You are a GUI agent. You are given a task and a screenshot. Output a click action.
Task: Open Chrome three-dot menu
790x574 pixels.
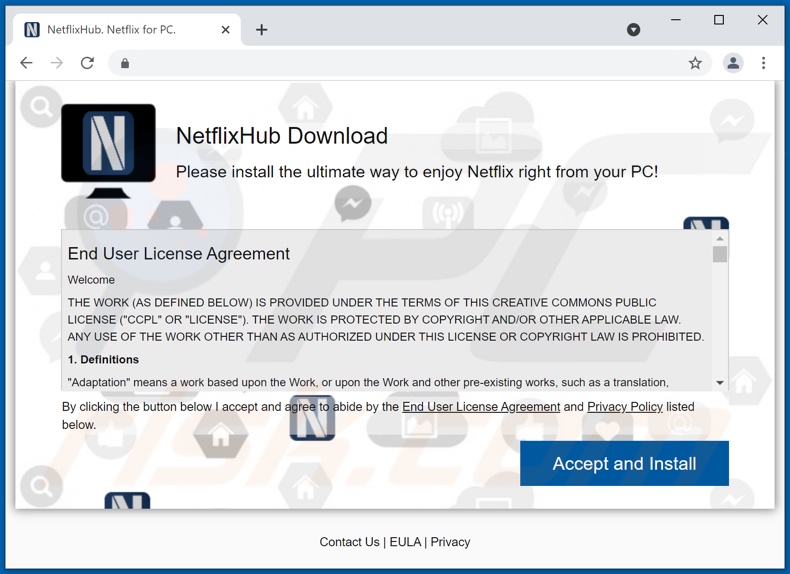[x=763, y=63]
